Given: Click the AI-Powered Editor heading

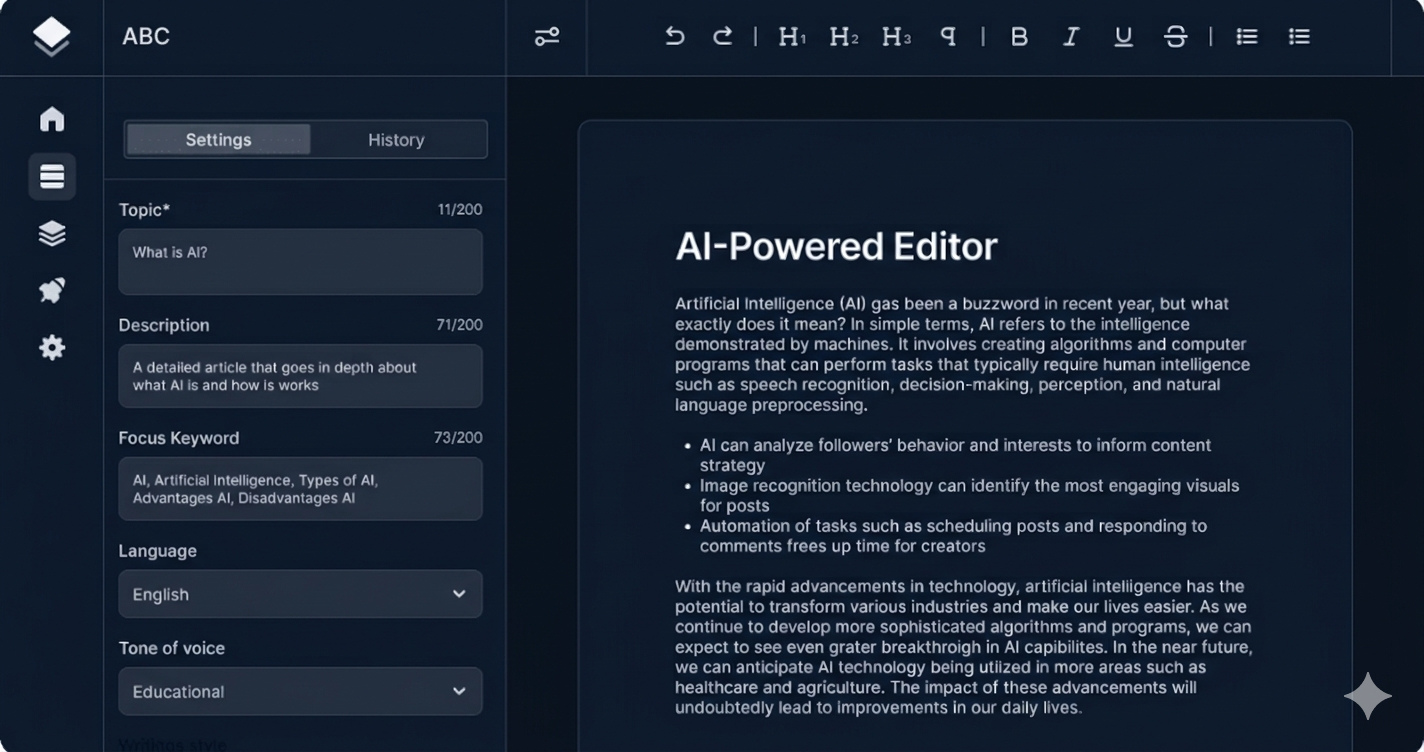Looking at the screenshot, I should coord(836,246).
